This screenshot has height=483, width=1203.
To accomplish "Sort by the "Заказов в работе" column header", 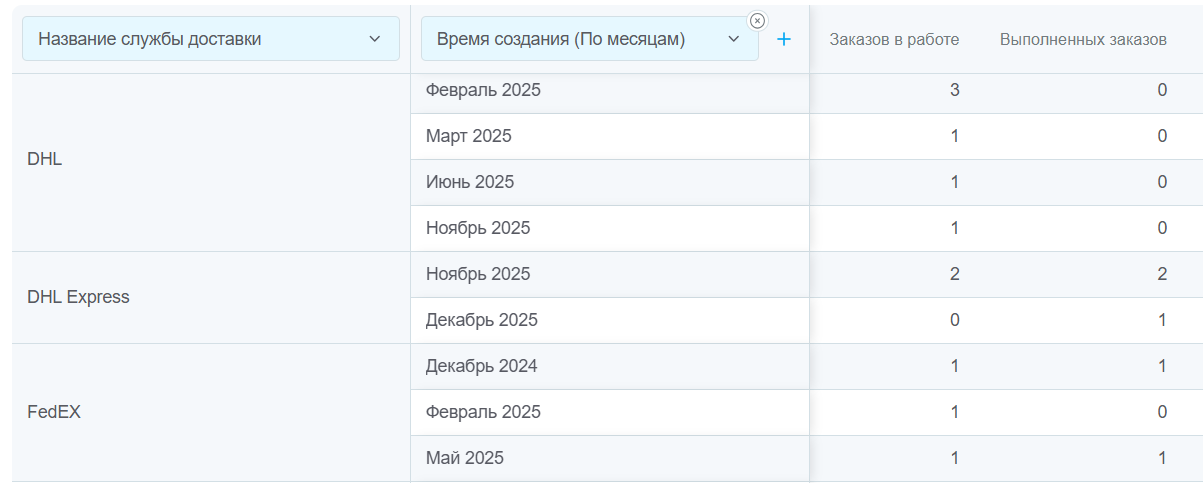I will 894,39.
